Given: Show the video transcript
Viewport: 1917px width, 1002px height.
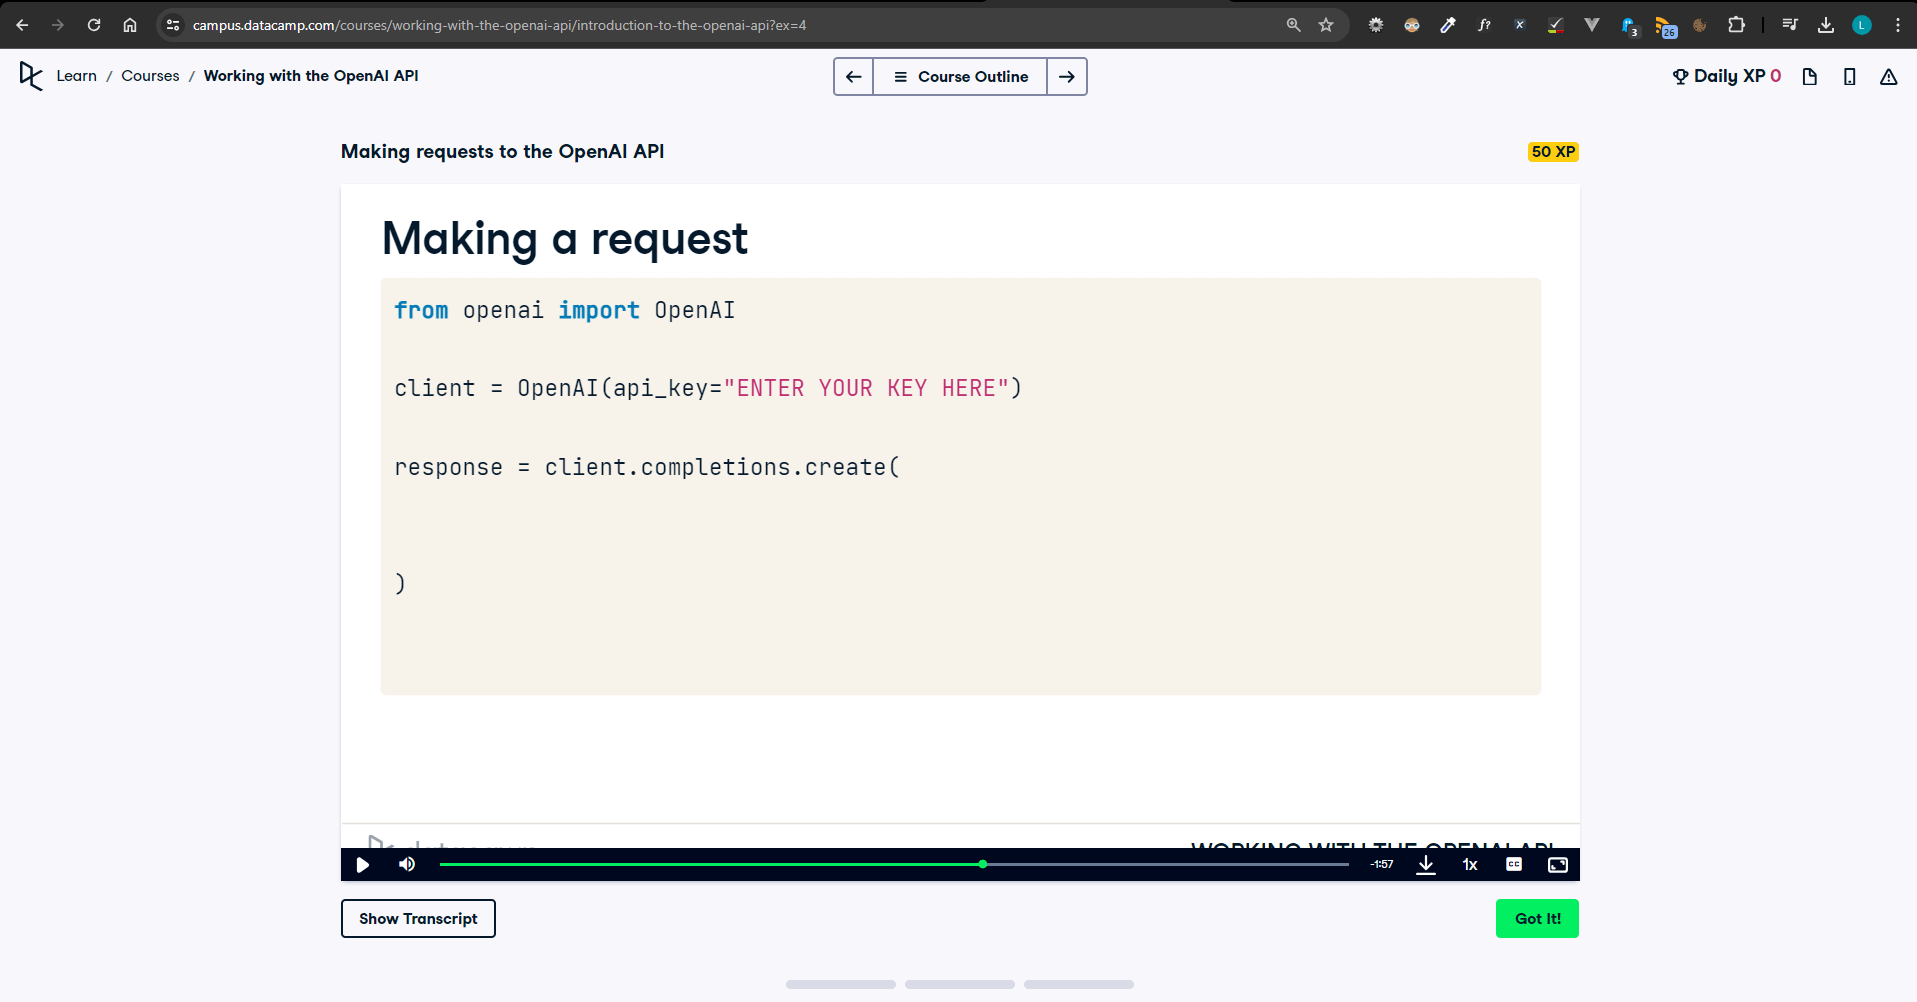Looking at the screenshot, I should pos(418,919).
